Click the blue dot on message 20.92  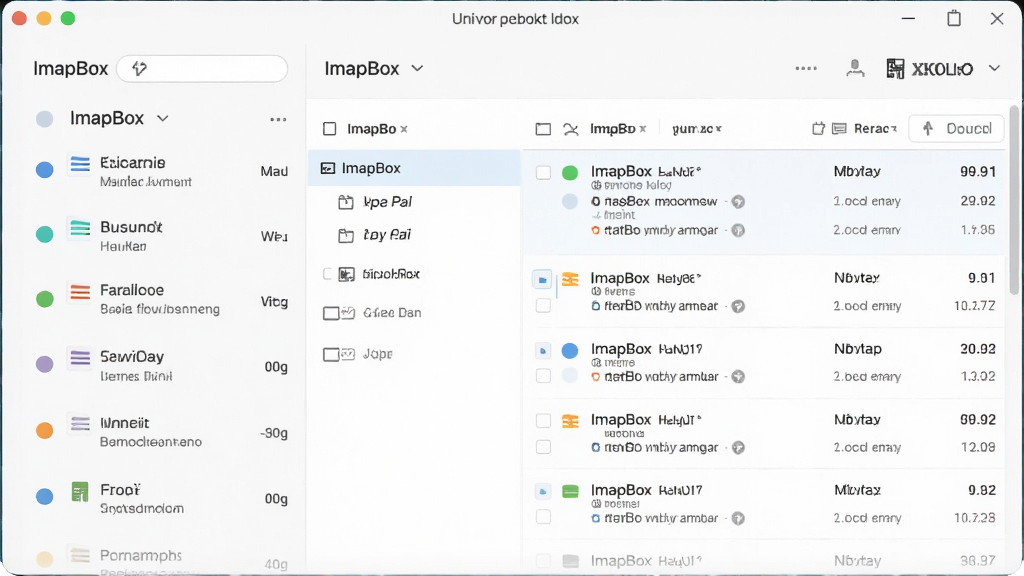click(570, 351)
